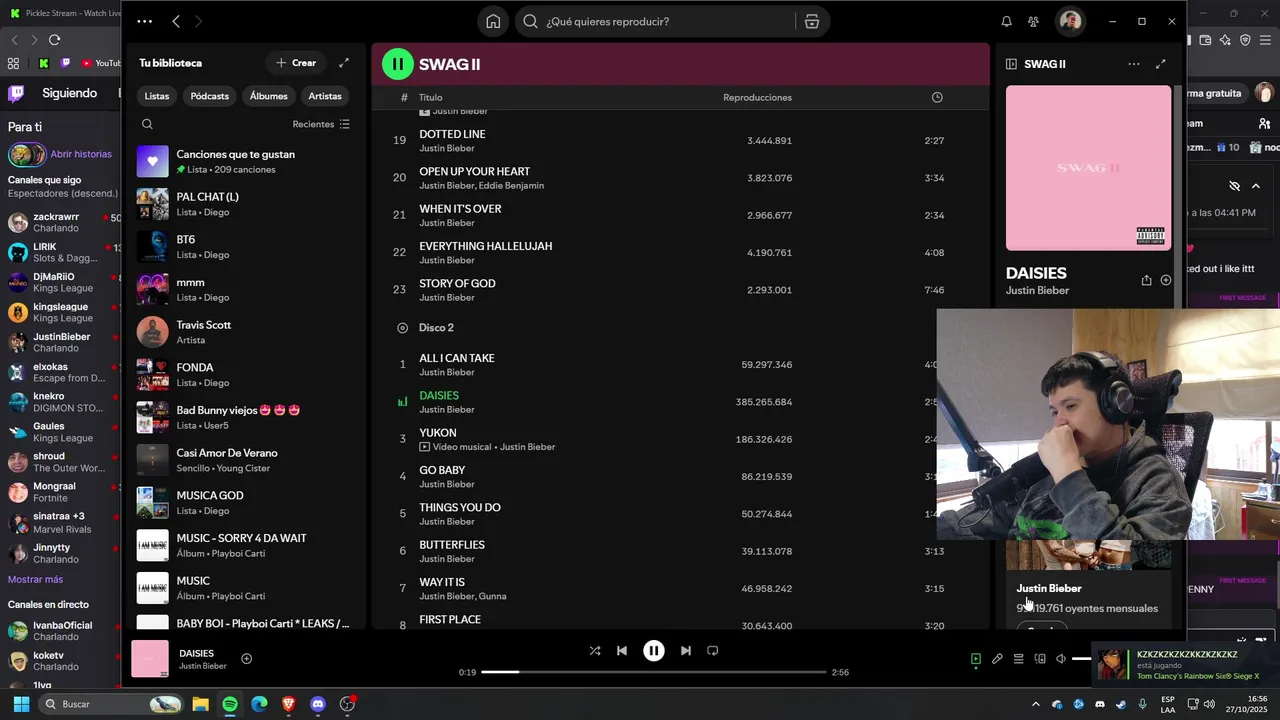Seek within the song progress bar
Viewport: 1280px width, 720px height.
pyautogui.click(x=654, y=672)
